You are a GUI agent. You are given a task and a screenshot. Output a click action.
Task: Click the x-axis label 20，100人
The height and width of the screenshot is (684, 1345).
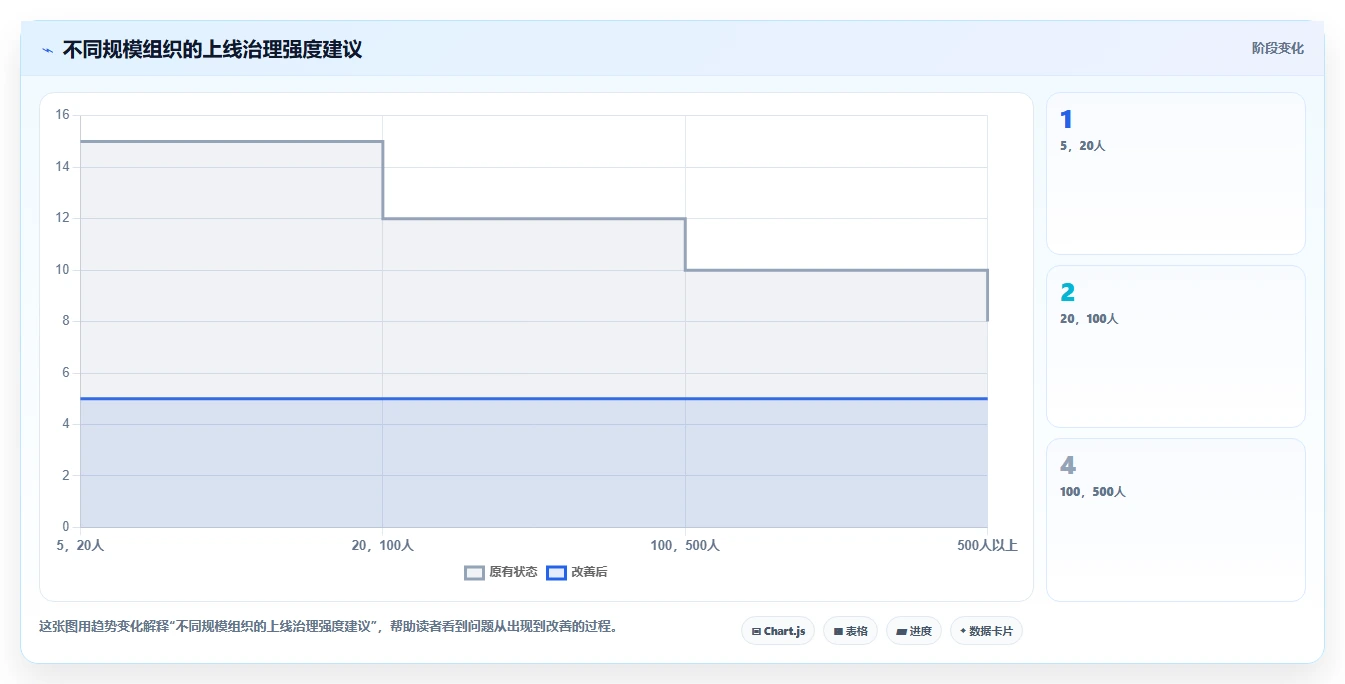point(382,545)
